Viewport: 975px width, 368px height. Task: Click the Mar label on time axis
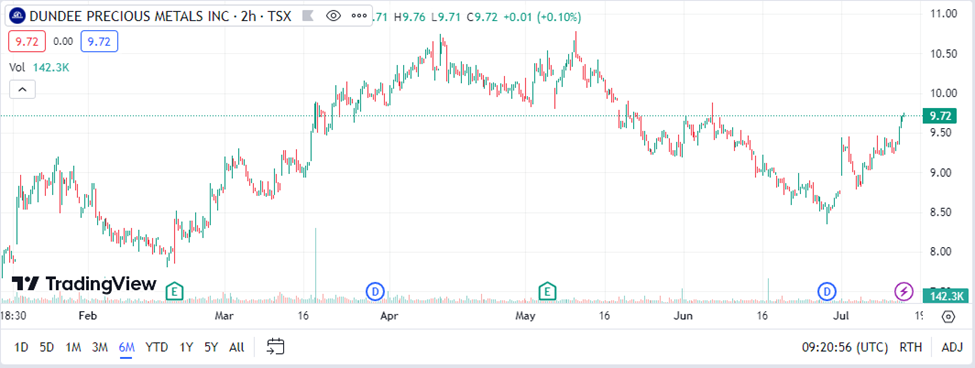[224, 316]
